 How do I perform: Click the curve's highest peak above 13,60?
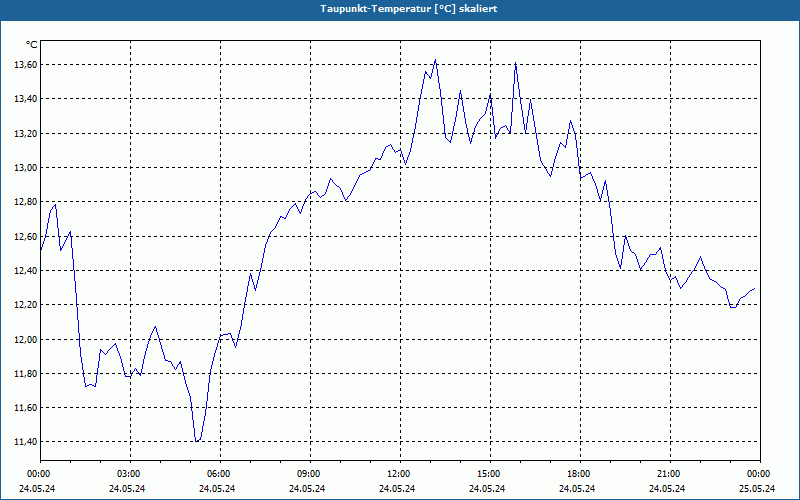click(435, 60)
